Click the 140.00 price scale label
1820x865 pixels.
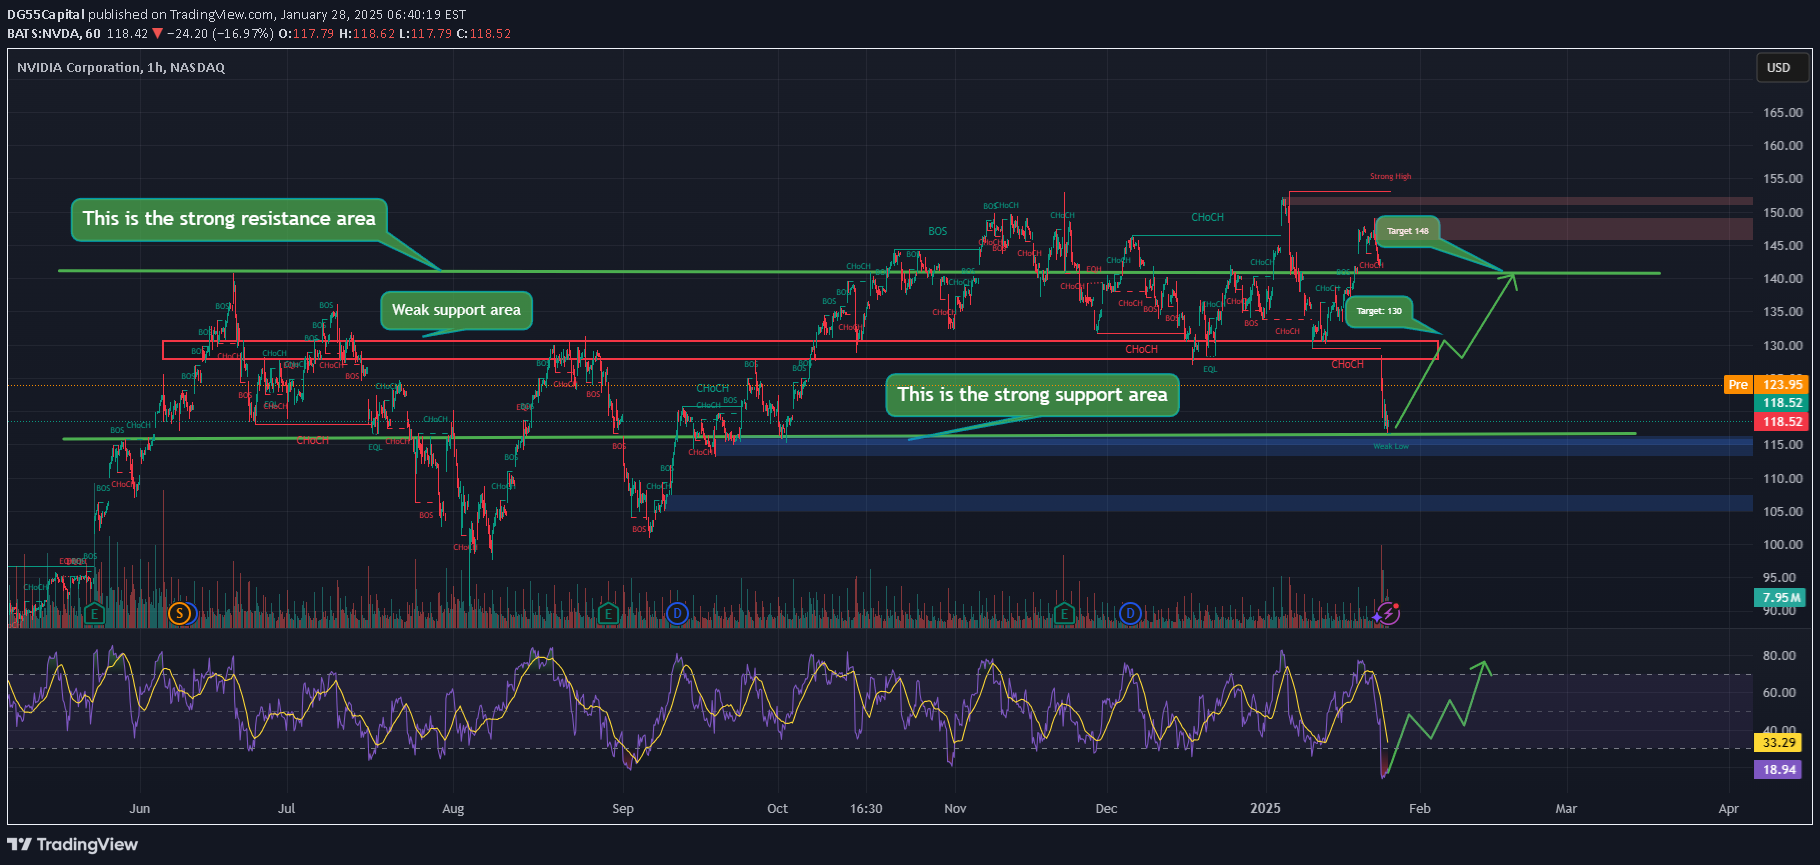tap(1783, 279)
